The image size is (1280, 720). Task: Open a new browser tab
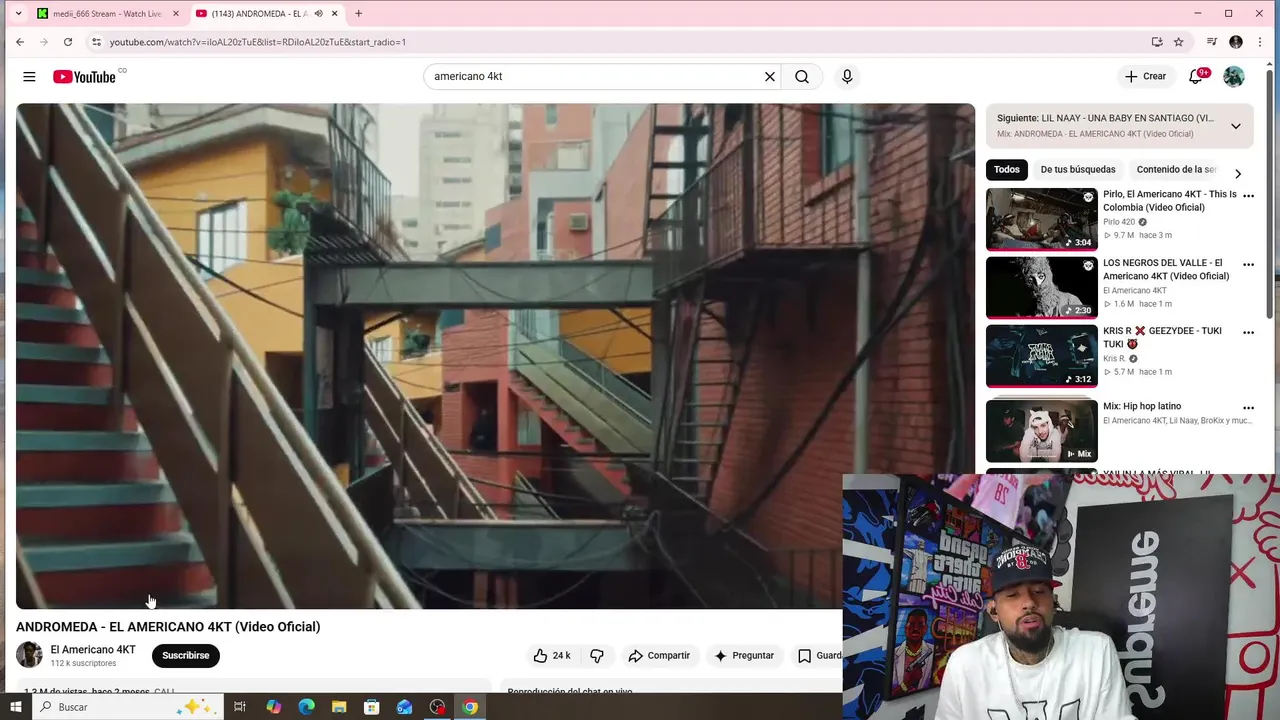[358, 14]
